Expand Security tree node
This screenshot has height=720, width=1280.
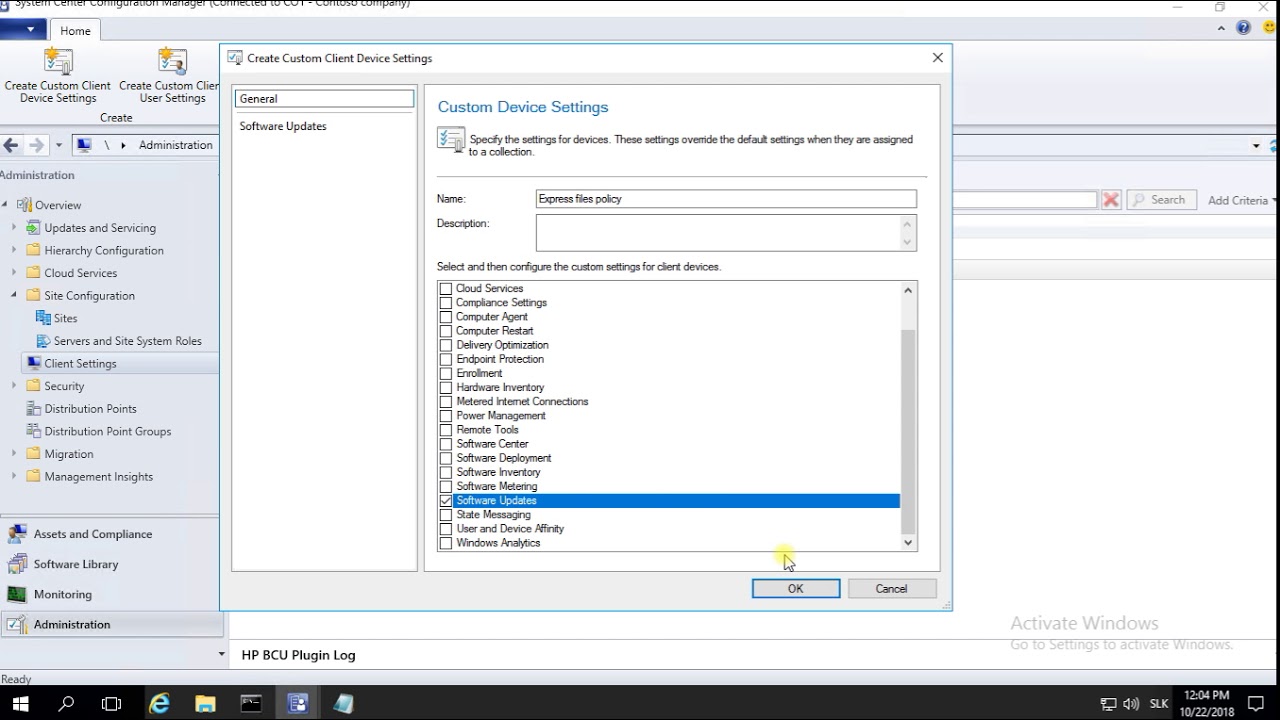coord(14,386)
